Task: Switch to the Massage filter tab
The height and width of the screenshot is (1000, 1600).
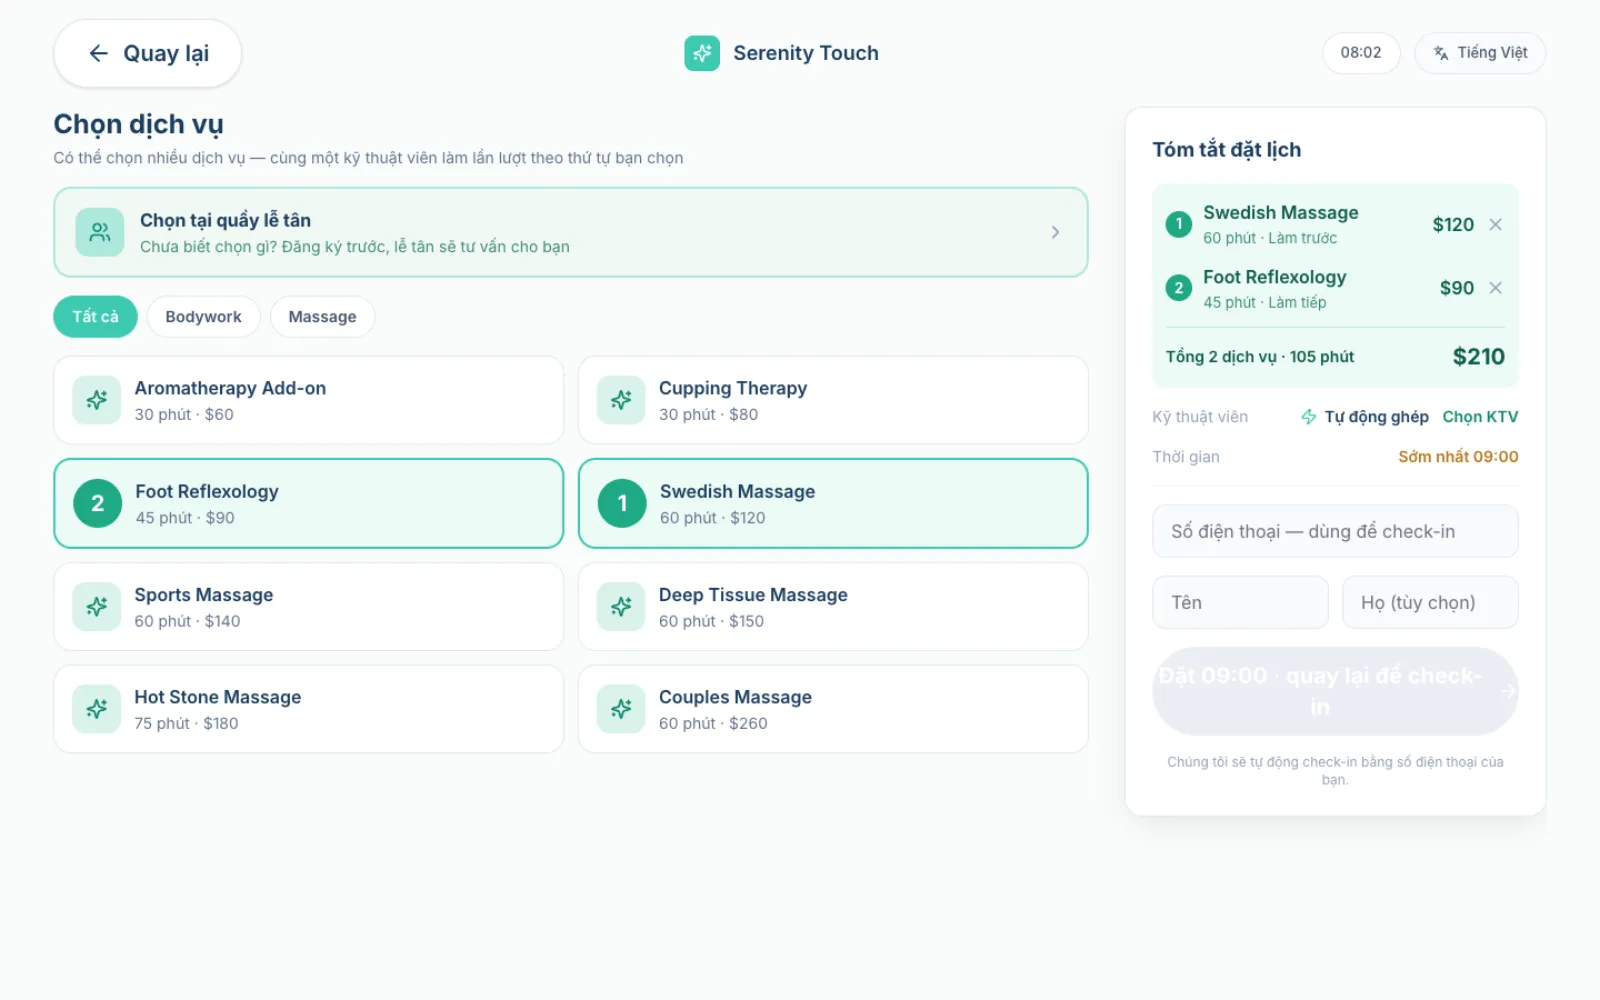Action: 322,317
